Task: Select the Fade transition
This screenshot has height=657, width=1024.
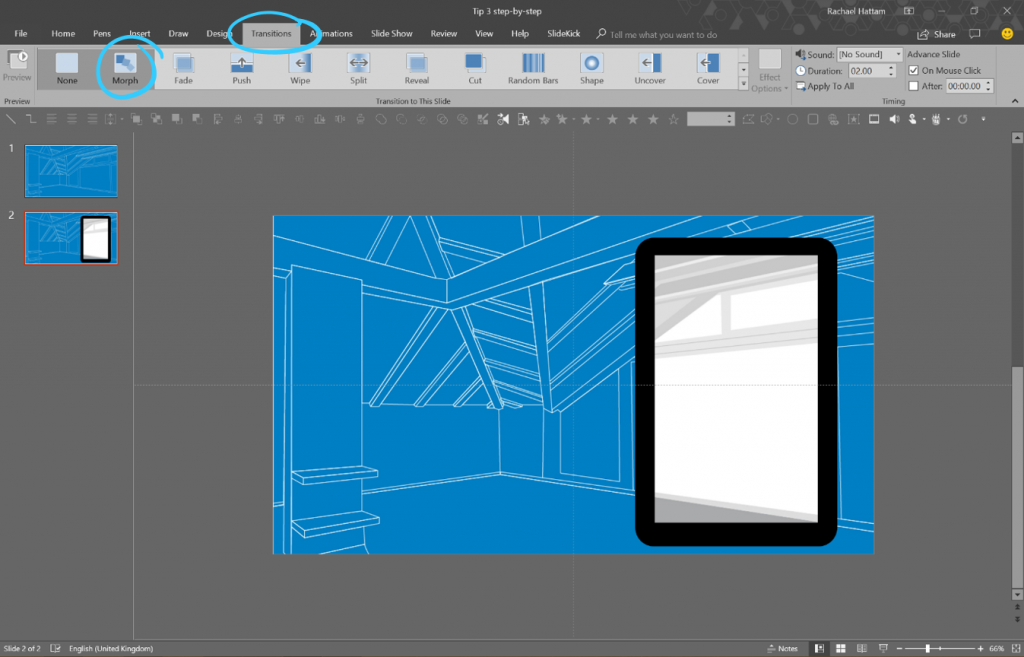Action: coord(182,68)
